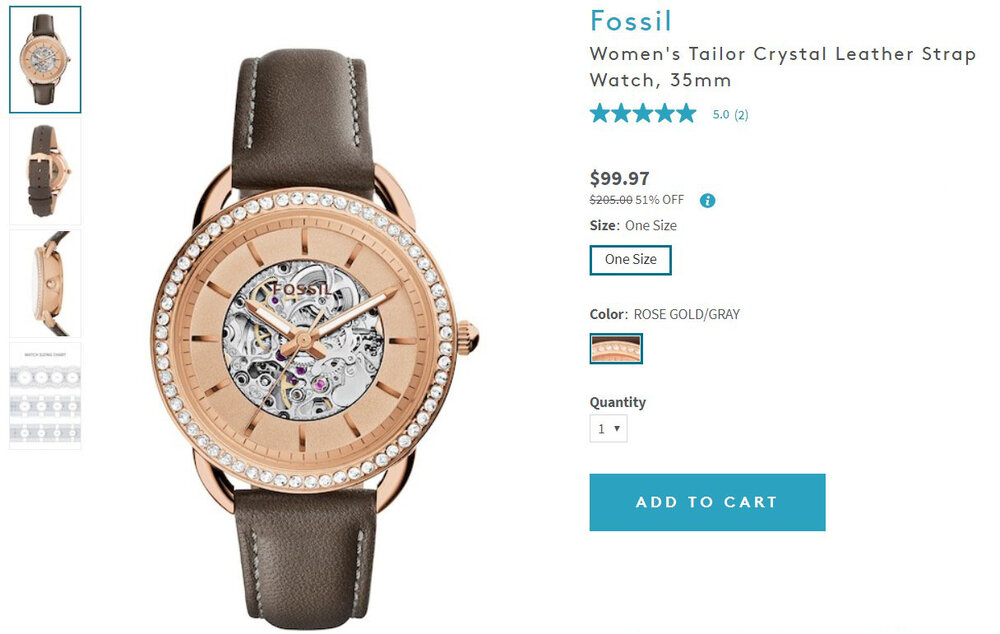Click the crossed-out $205.00 original price
The height and width of the screenshot is (634, 1000).
610,200
